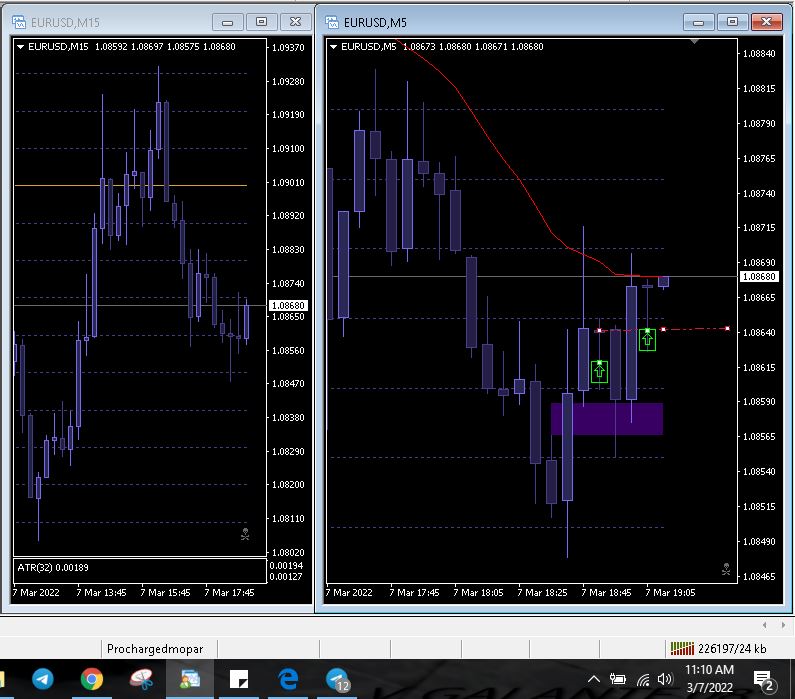
Task: Open the Wi-Fi network tray icon
Action: (643, 679)
